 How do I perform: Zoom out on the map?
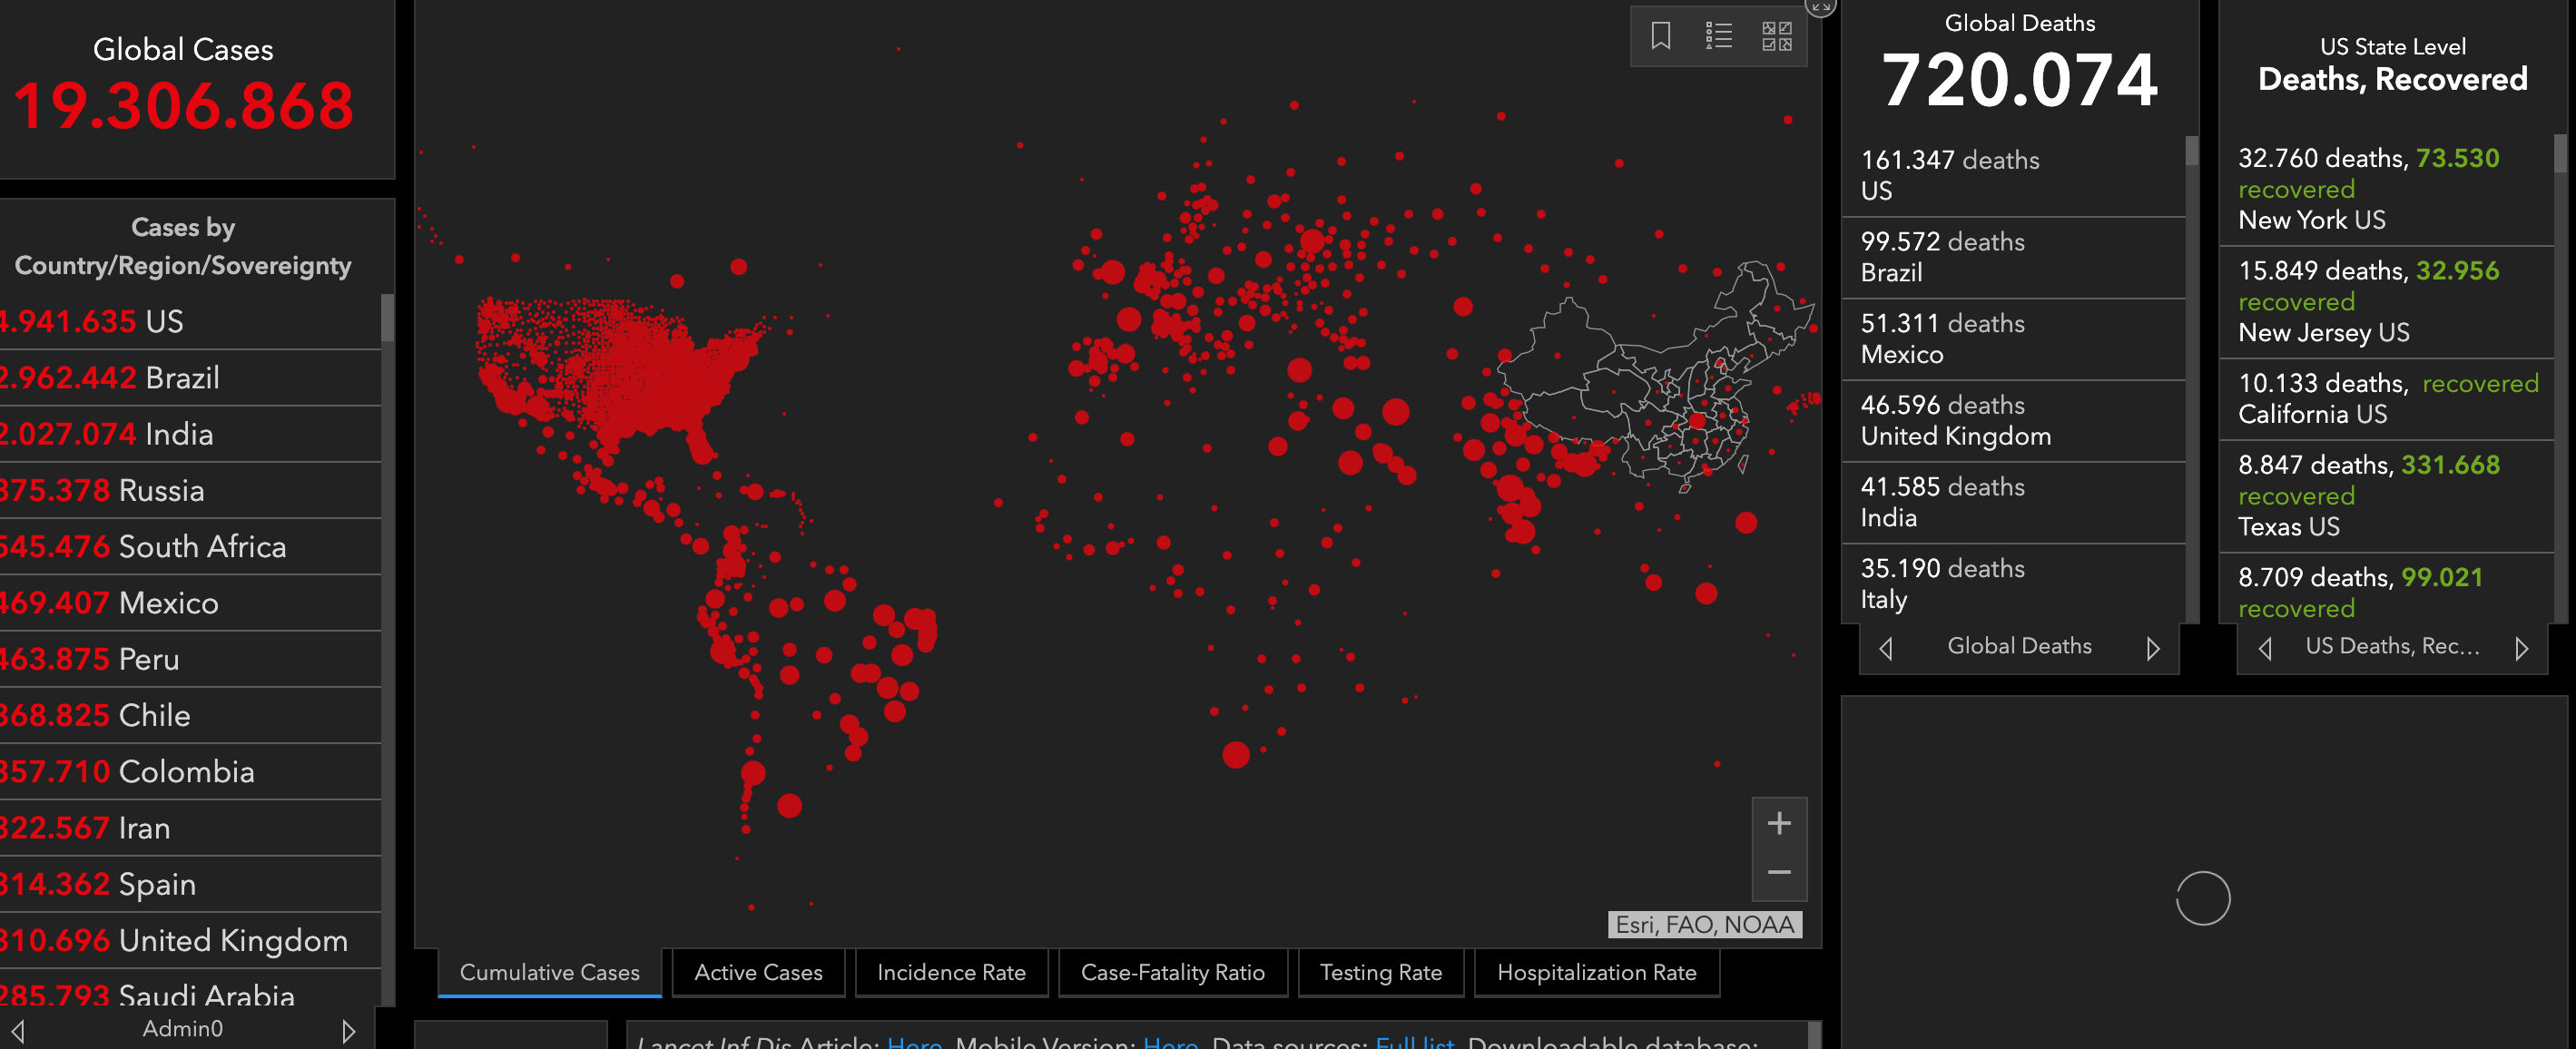coord(1779,872)
